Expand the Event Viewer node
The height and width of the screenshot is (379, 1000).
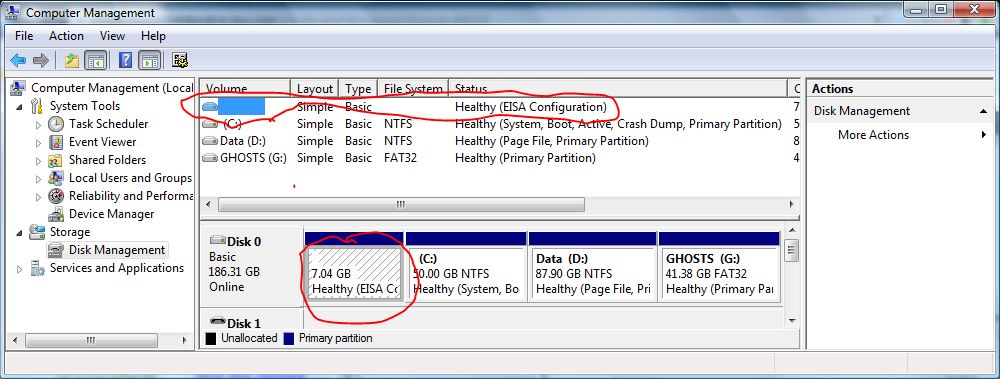38,142
